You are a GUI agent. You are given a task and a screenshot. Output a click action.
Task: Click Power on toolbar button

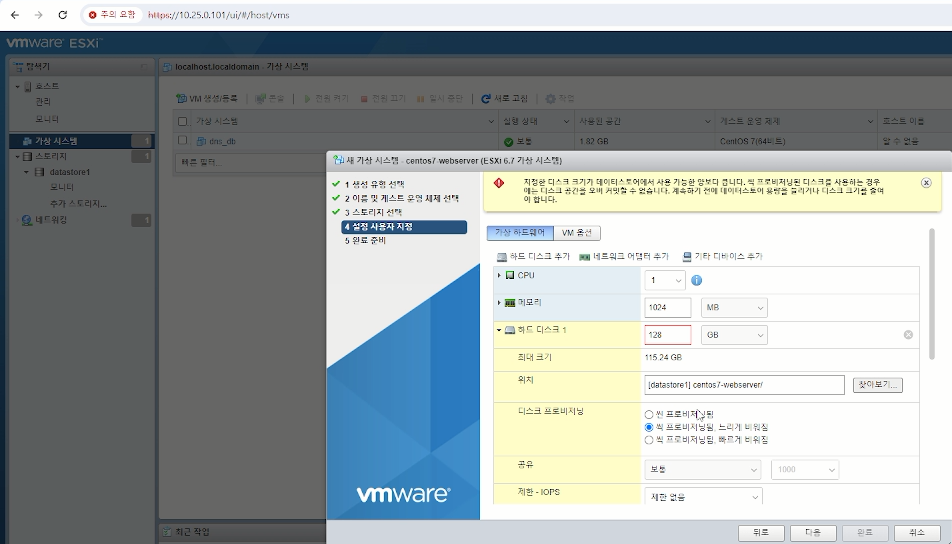pyautogui.click(x=326, y=98)
